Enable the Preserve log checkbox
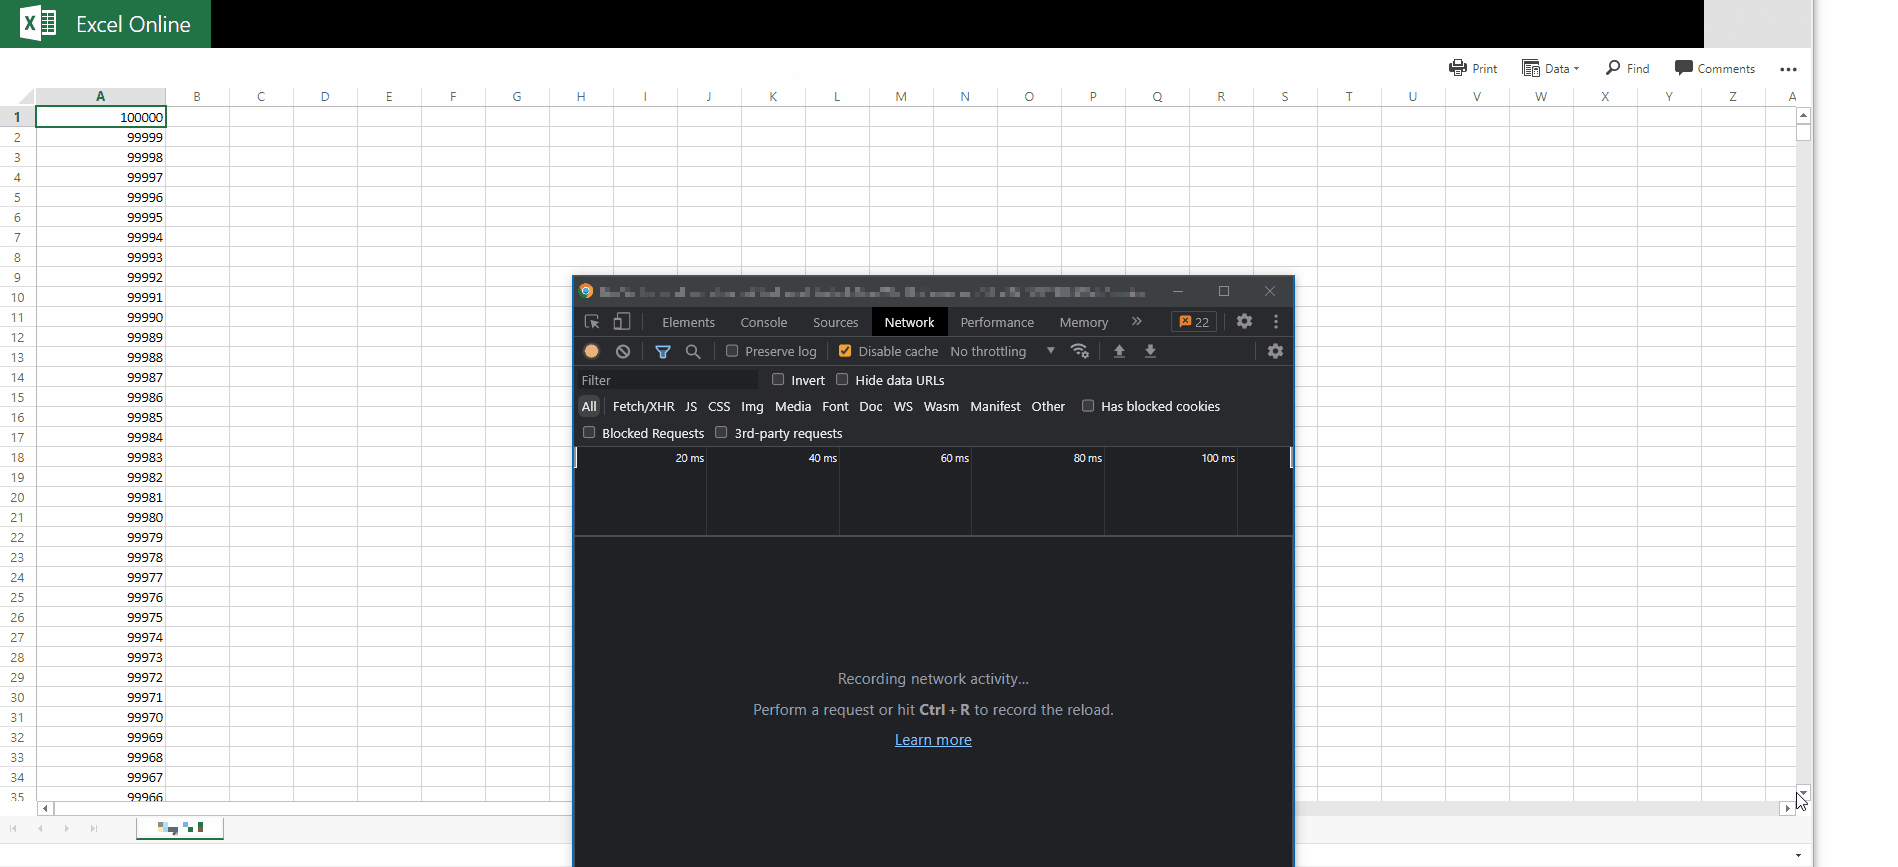The width and height of the screenshot is (1898, 867). pos(732,351)
